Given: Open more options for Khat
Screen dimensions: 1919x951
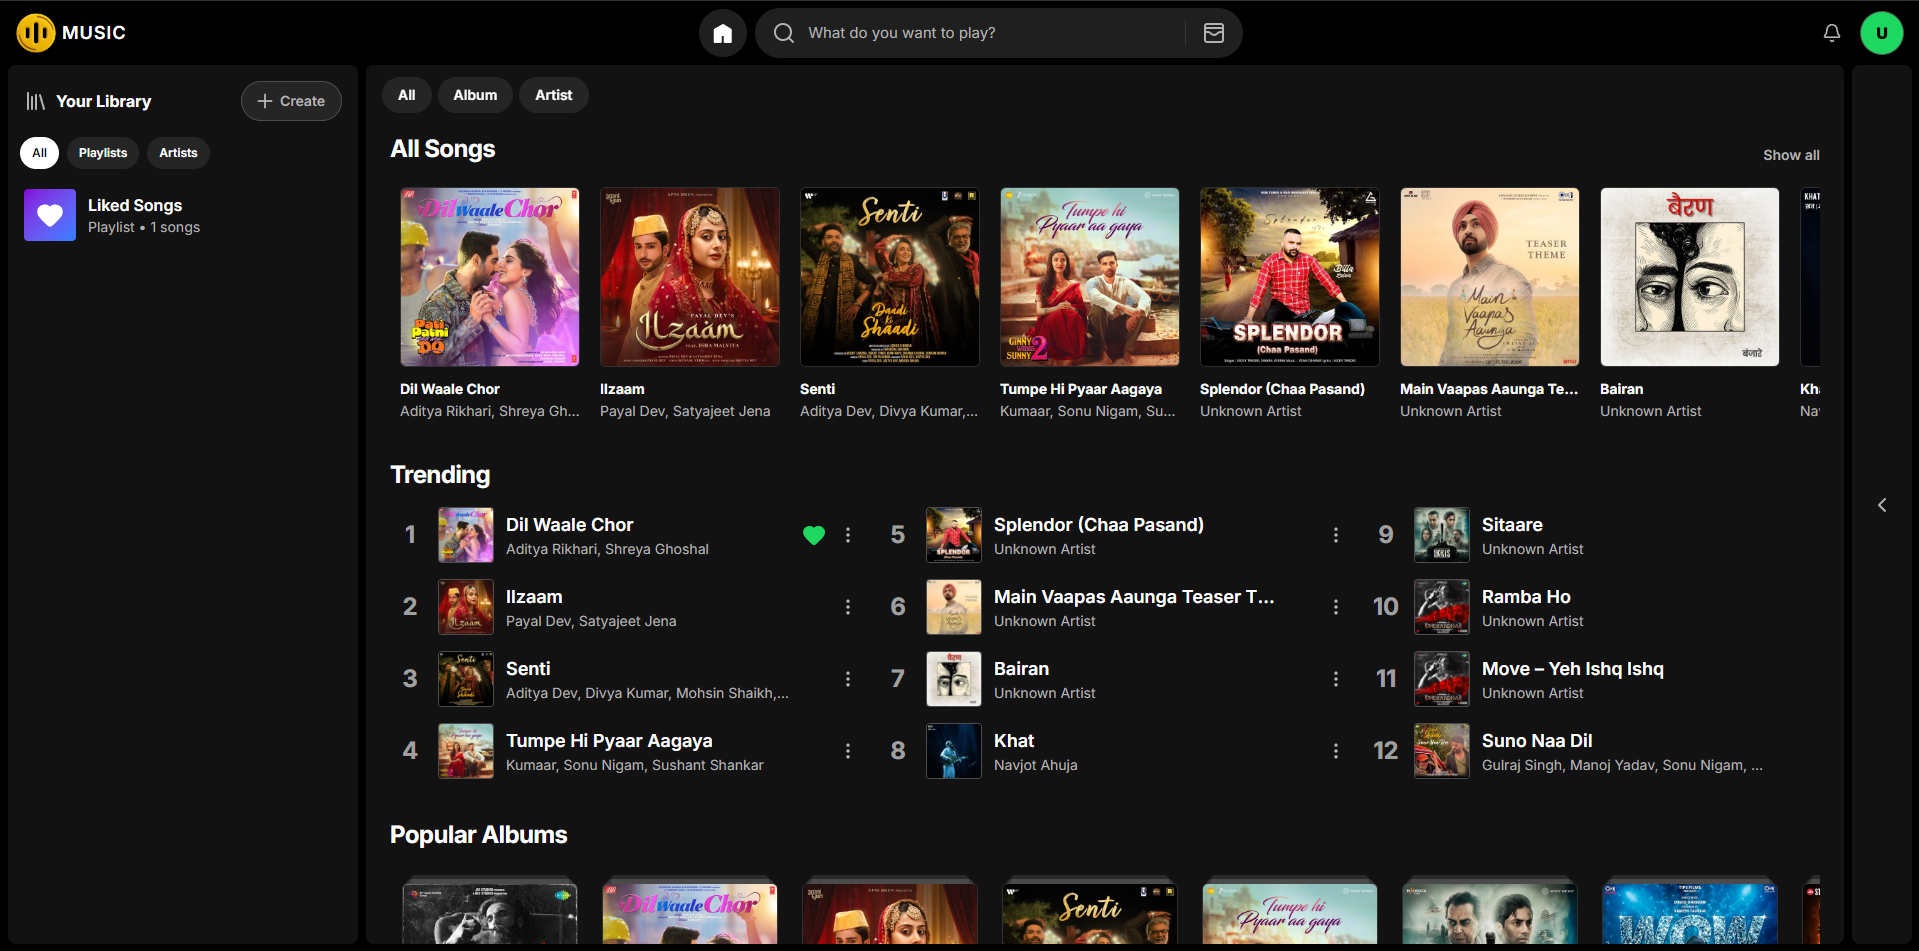Looking at the screenshot, I should pos(1336,751).
